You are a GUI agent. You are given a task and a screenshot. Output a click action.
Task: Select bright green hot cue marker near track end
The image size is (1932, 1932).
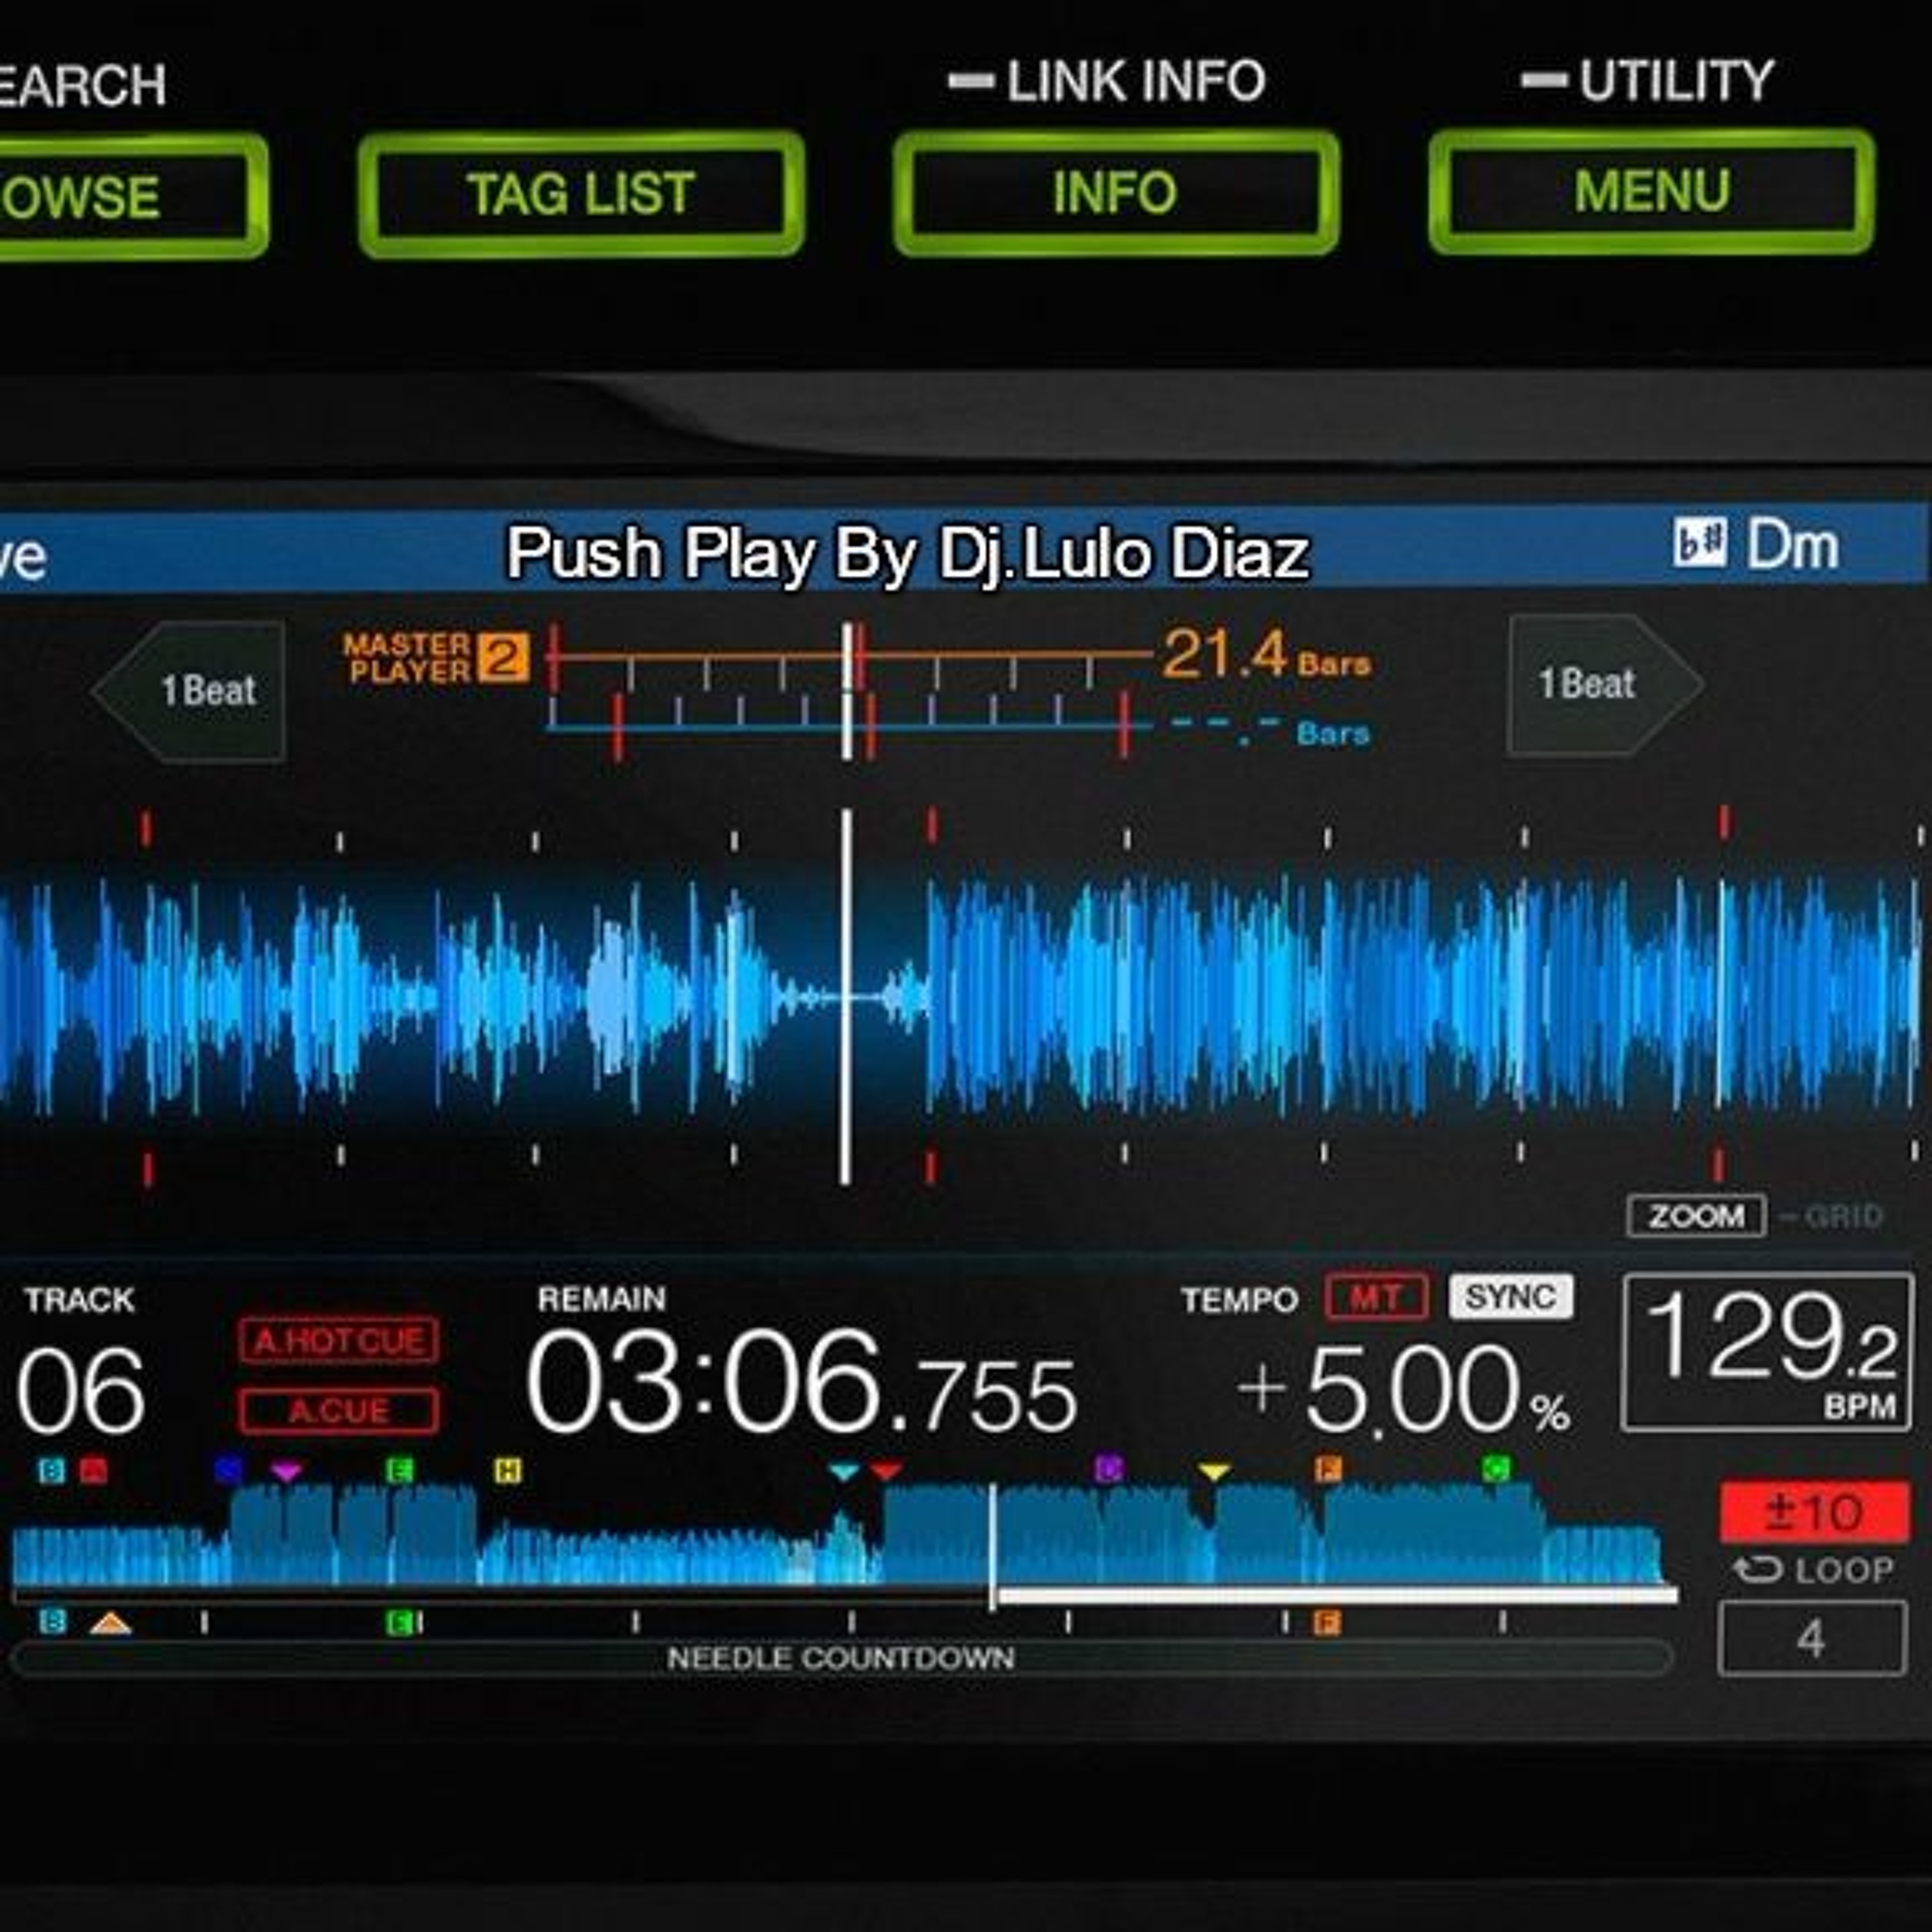tap(1496, 1468)
